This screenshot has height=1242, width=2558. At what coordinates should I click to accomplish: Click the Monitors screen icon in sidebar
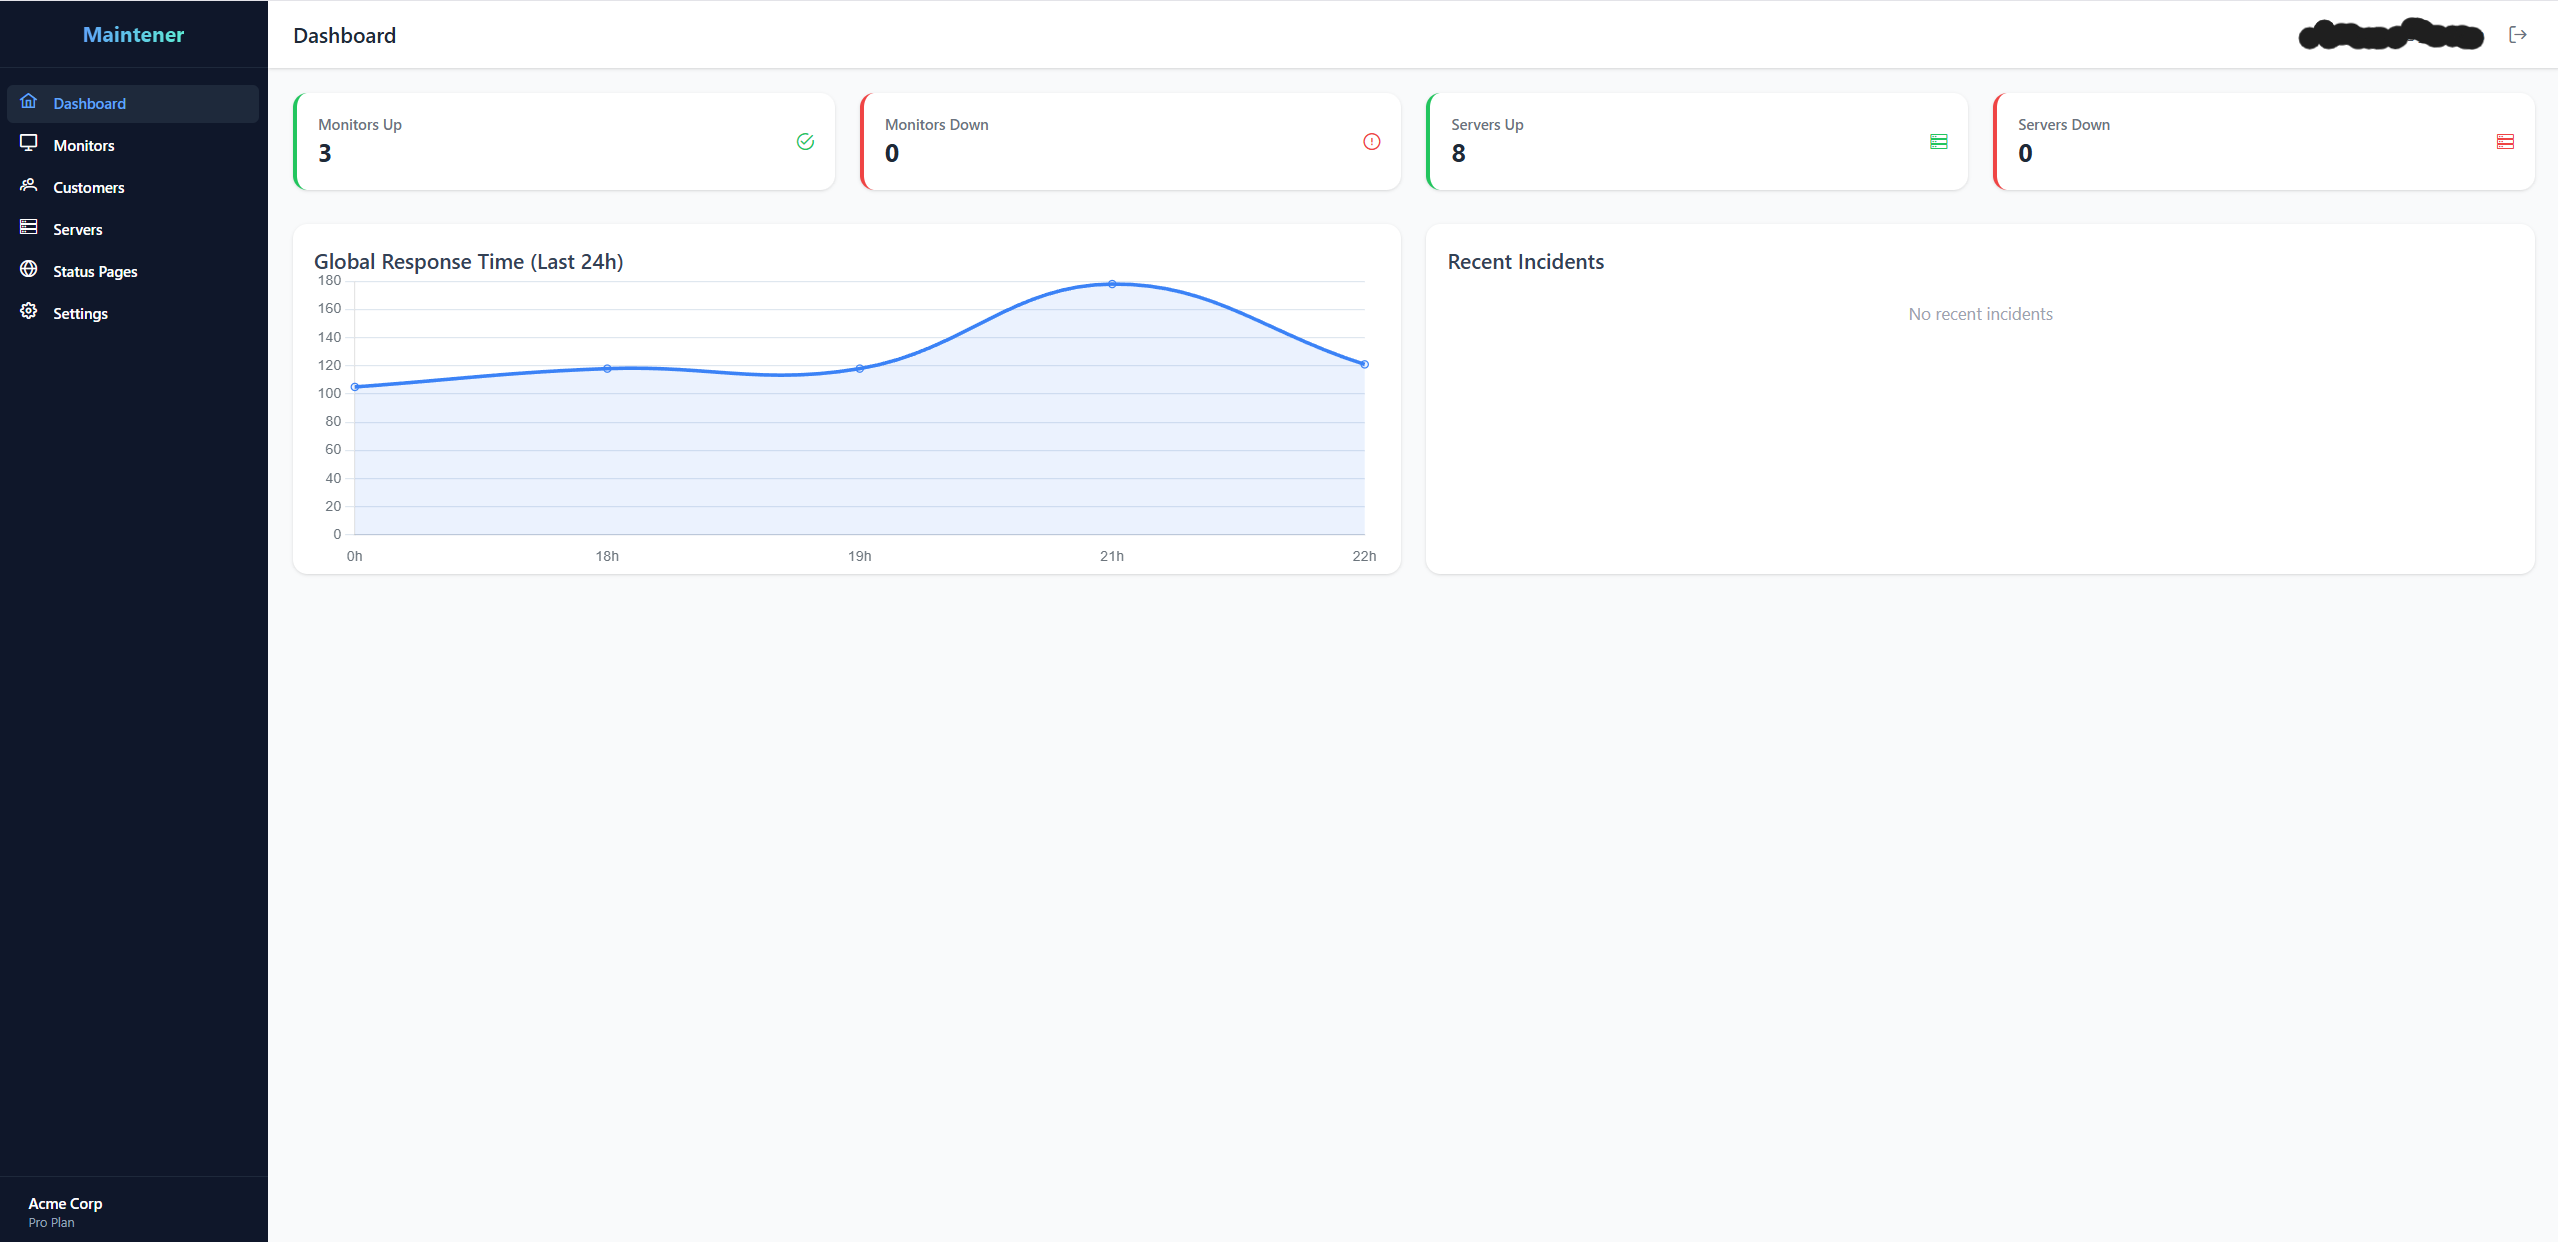[x=29, y=145]
